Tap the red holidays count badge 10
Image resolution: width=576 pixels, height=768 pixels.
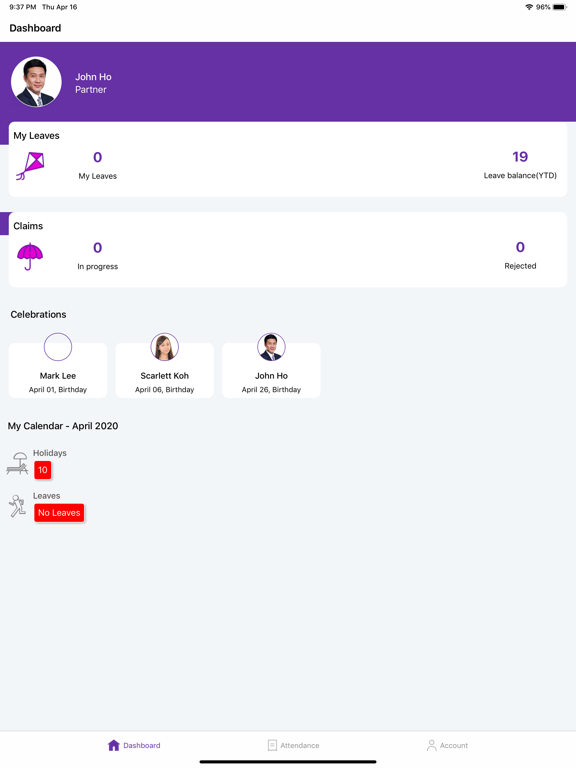[43, 470]
